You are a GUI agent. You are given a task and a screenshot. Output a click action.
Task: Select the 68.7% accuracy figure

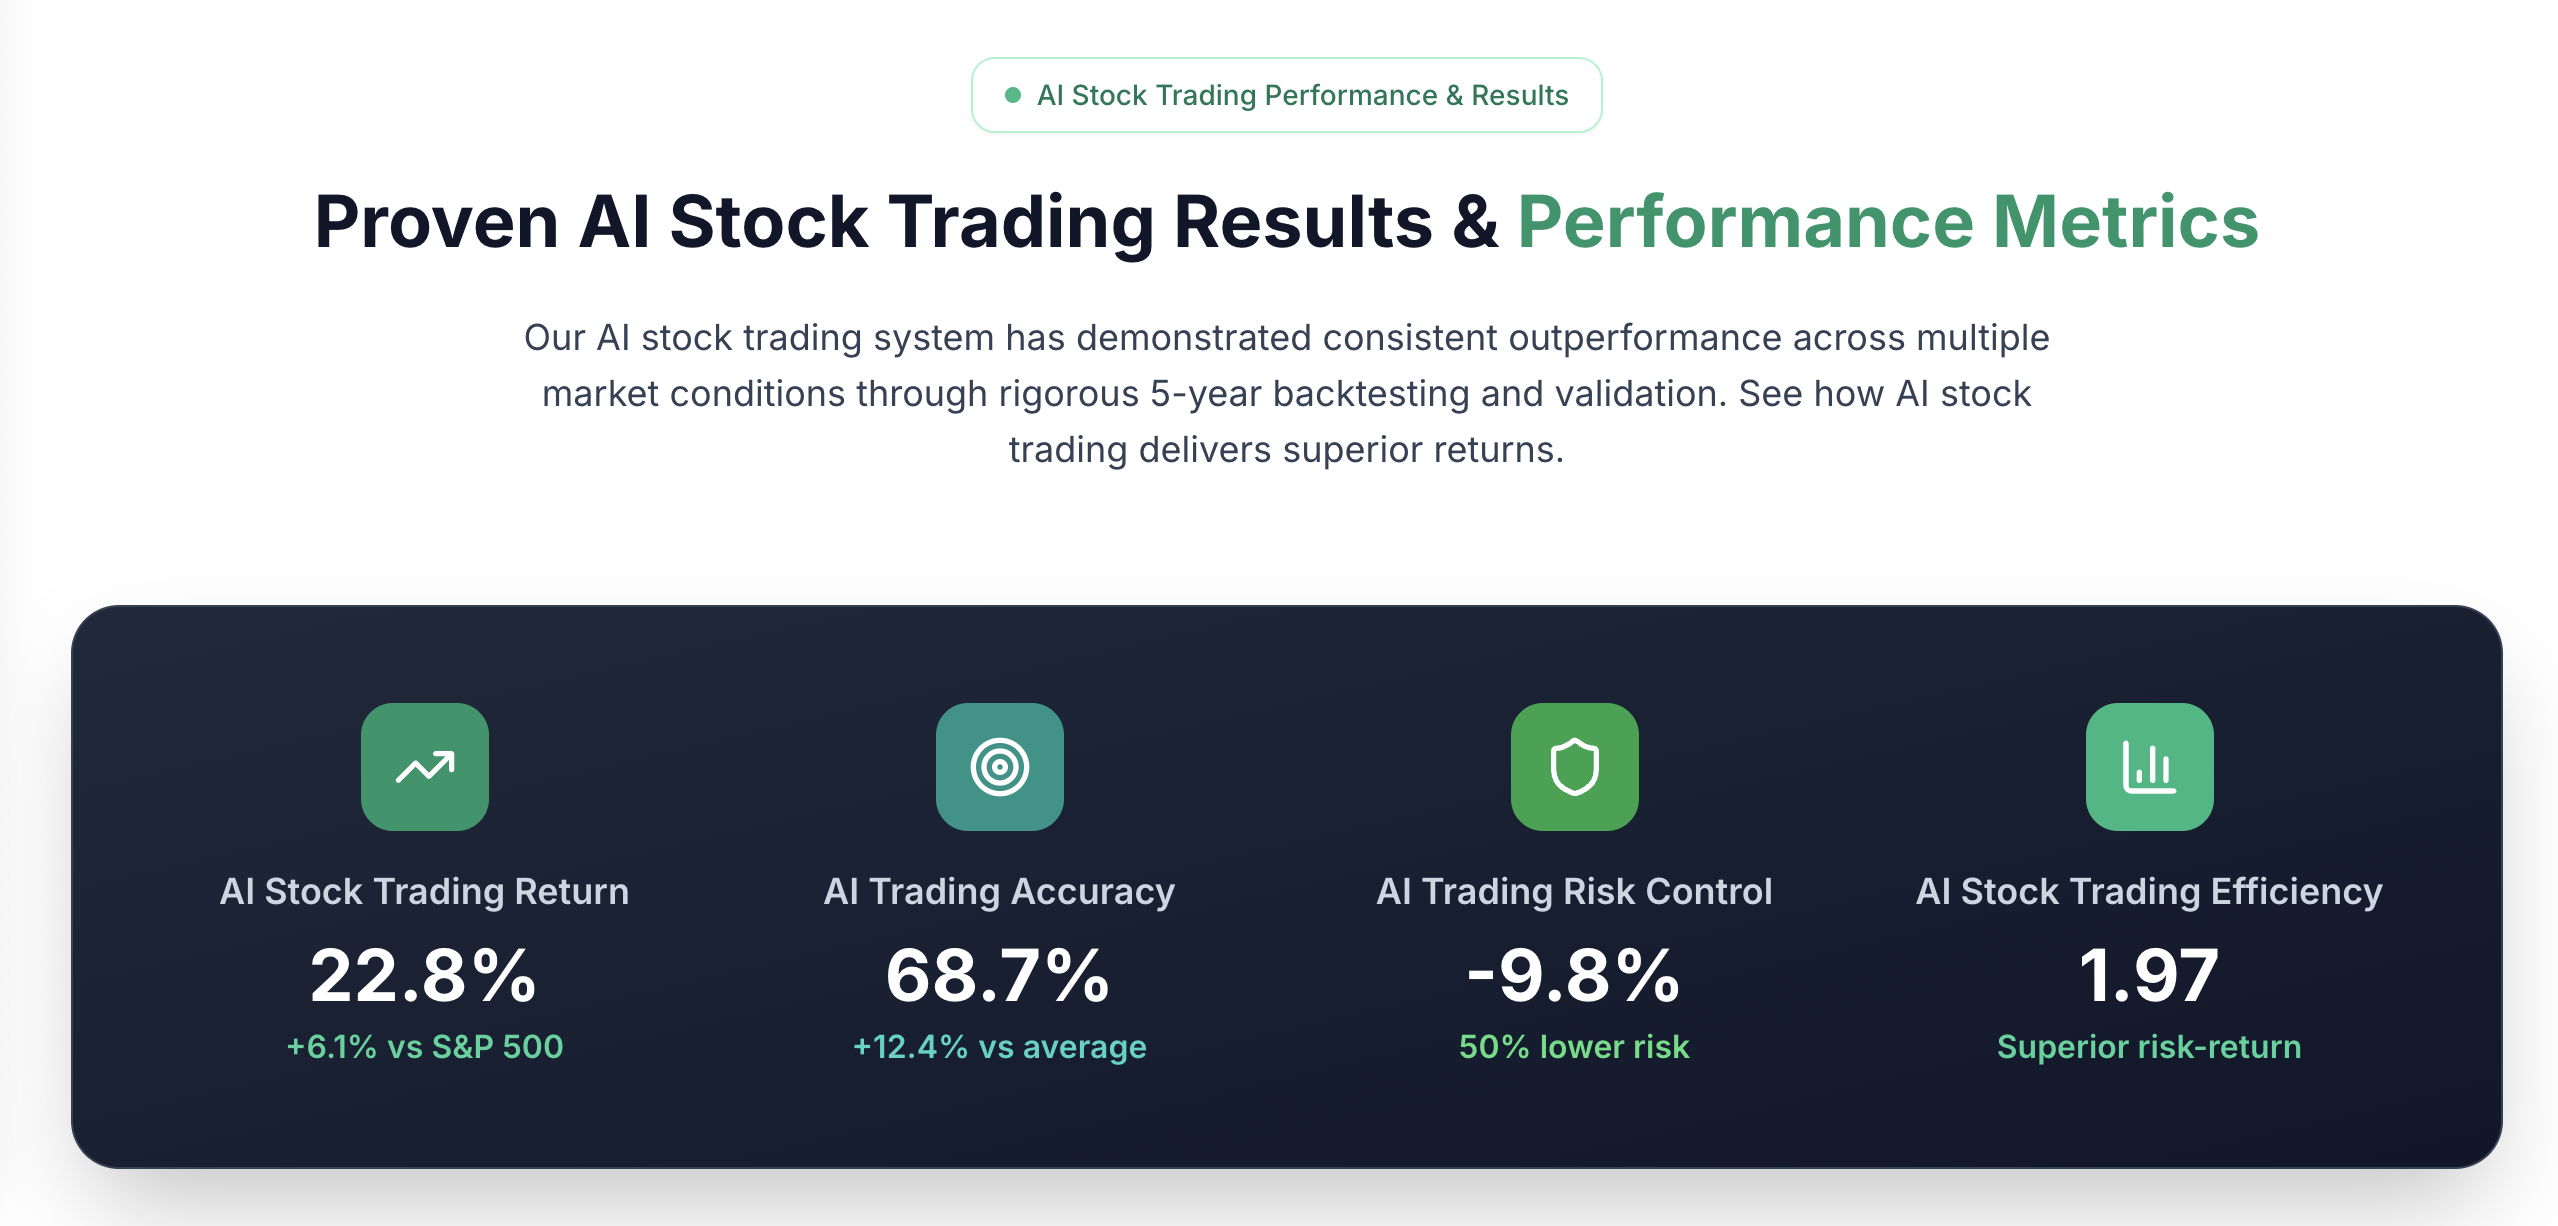pos(998,975)
